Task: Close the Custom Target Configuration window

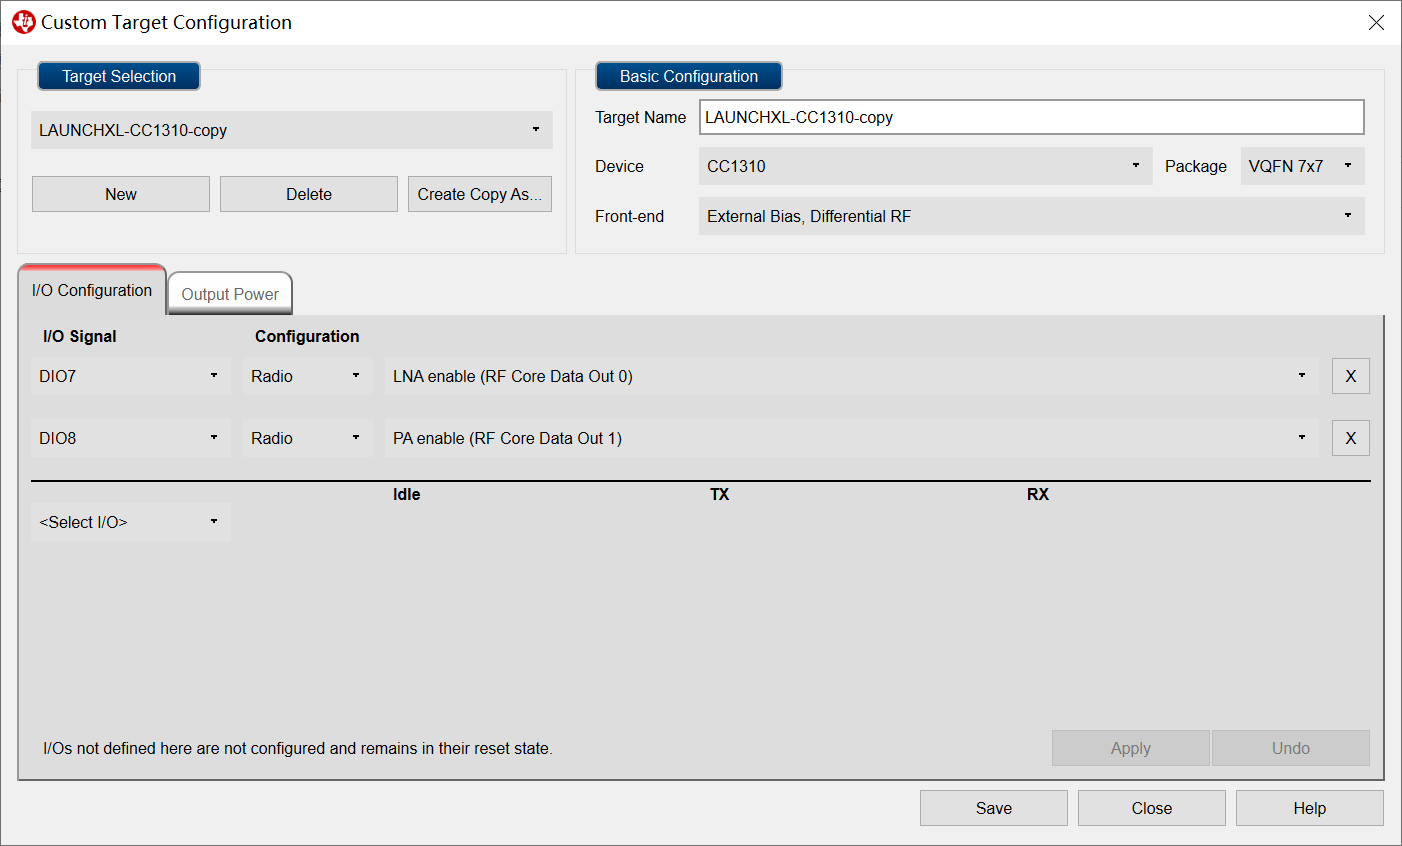Action: point(1376,22)
